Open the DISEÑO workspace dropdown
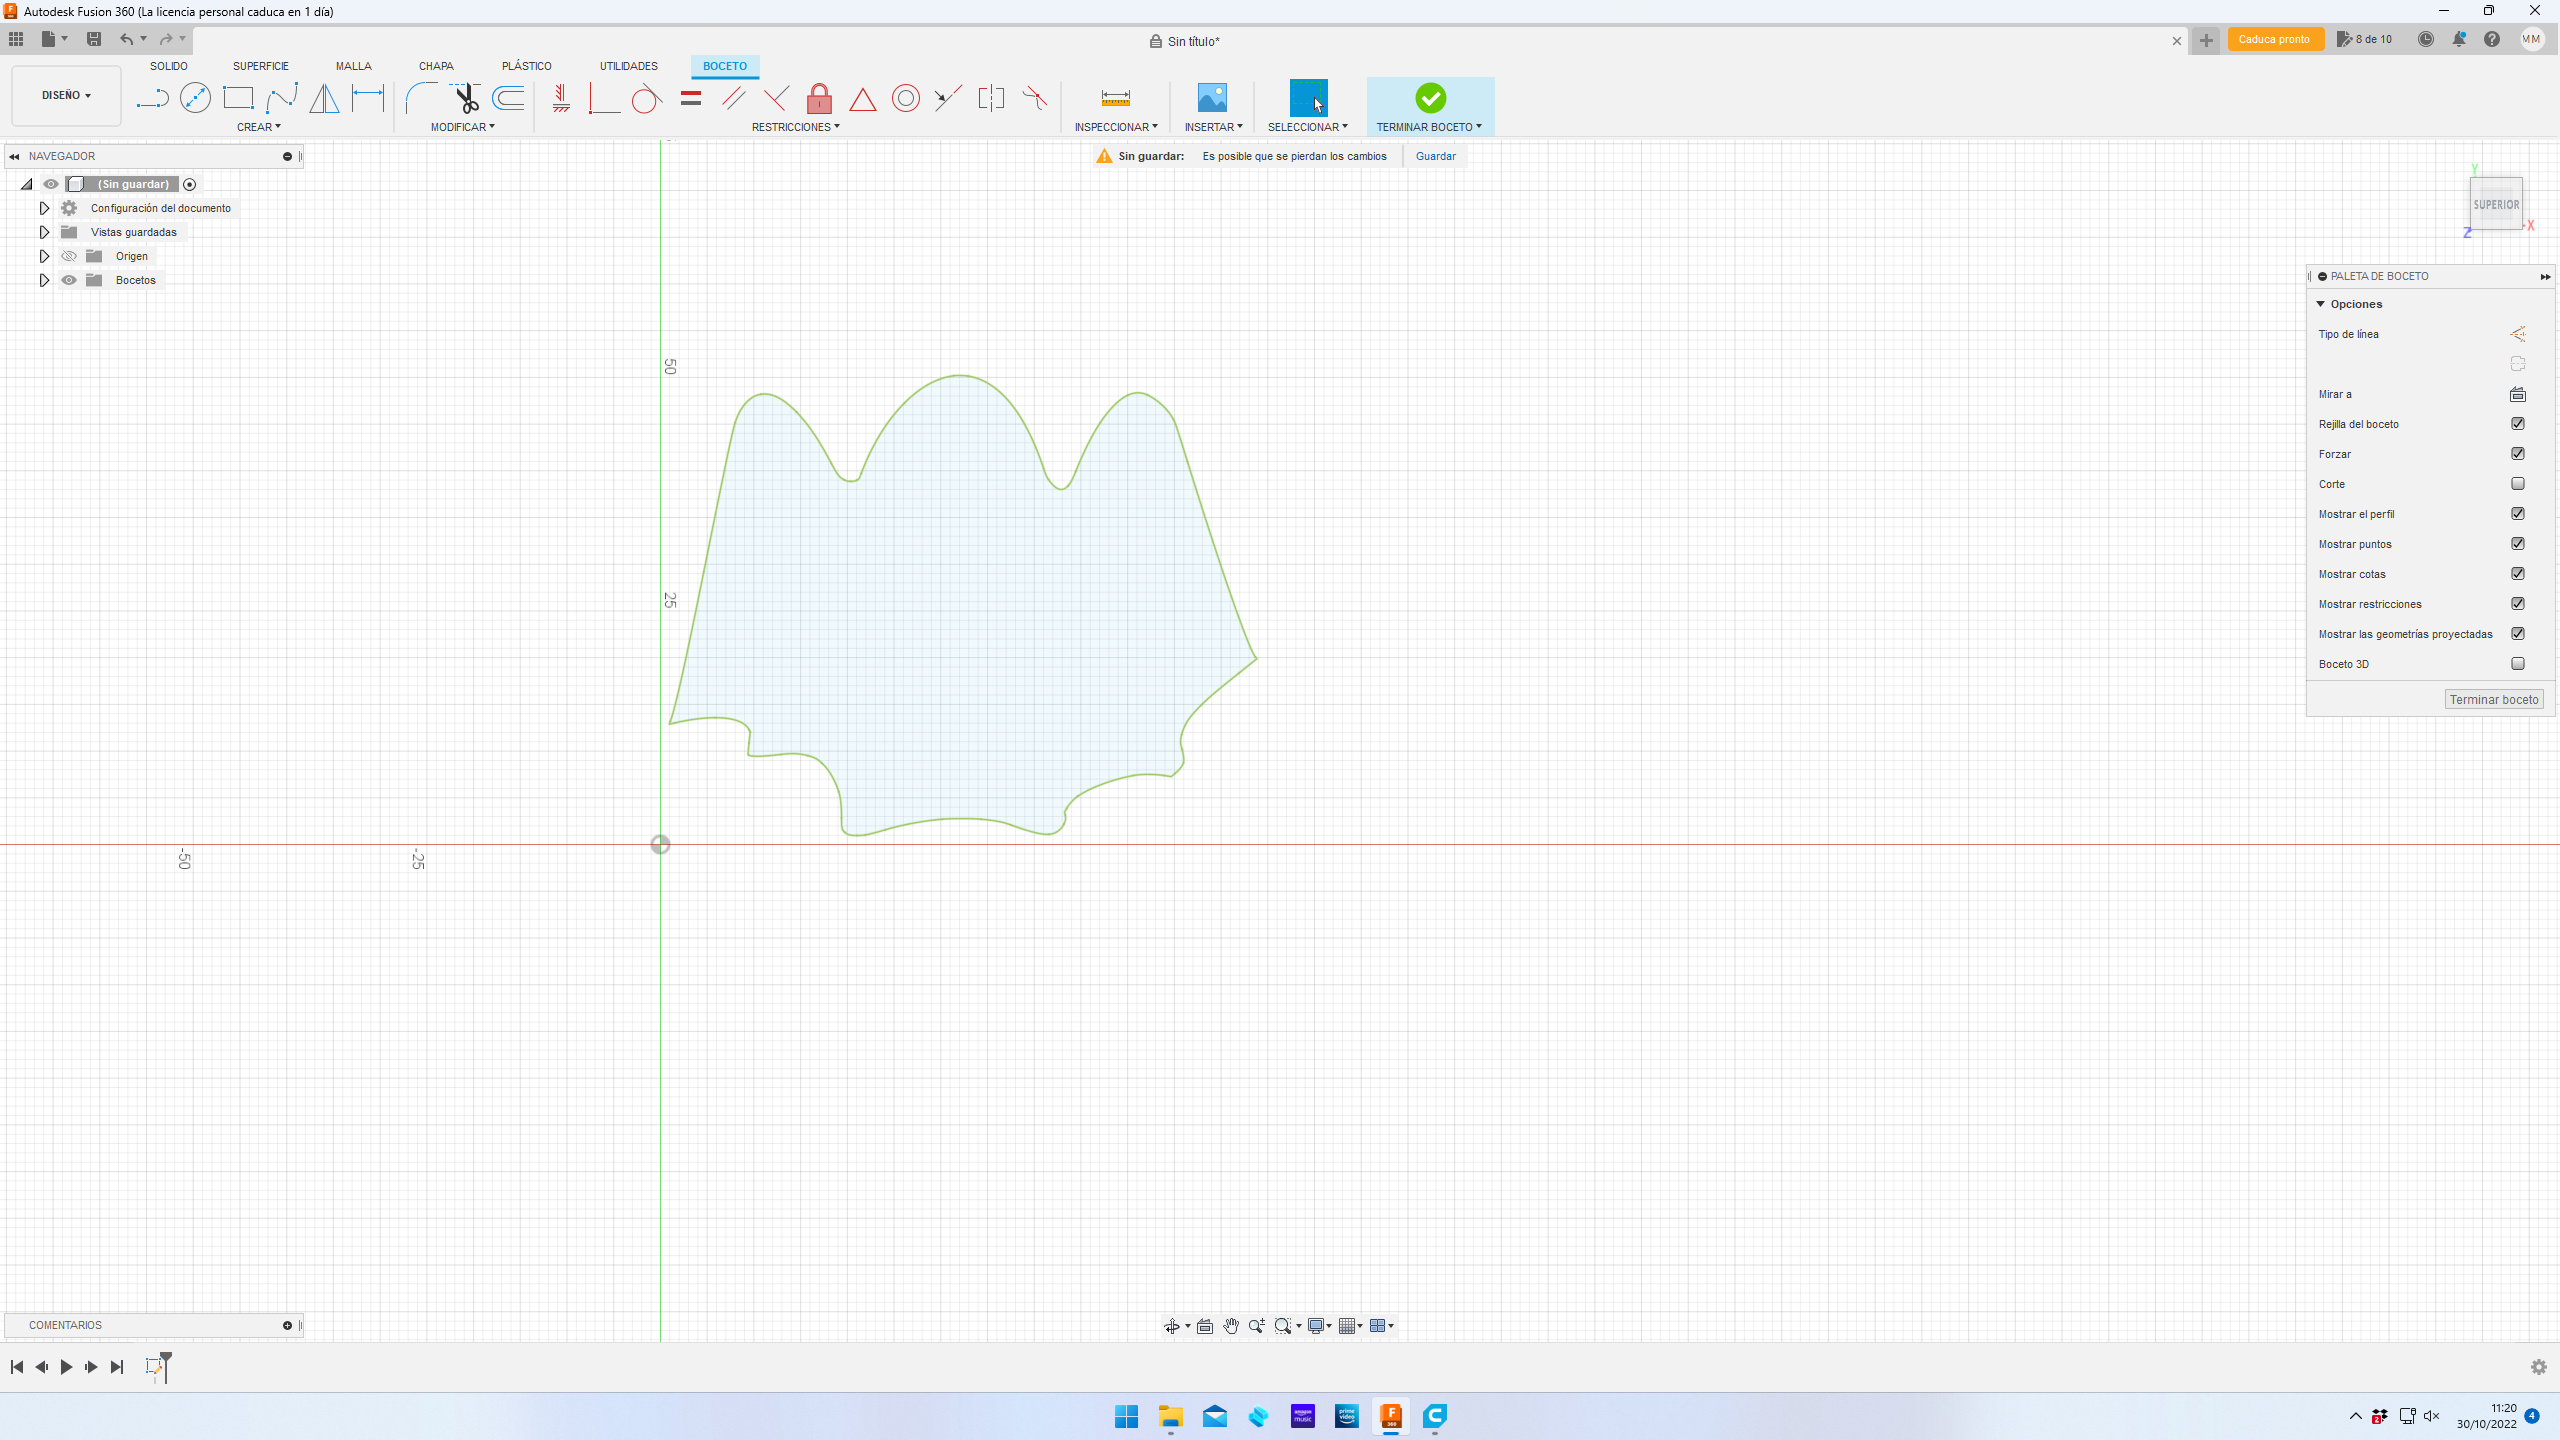Image resolution: width=2560 pixels, height=1440 pixels. [66, 95]
